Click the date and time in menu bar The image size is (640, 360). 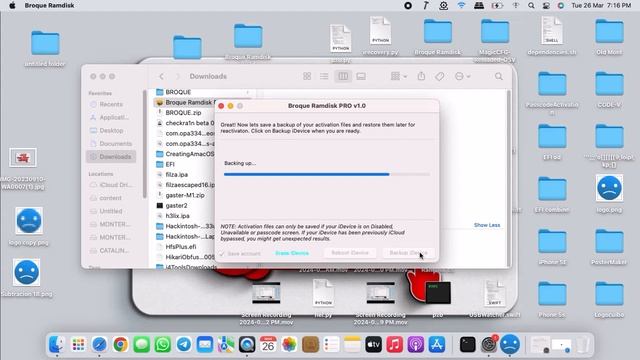pos(601,5)
